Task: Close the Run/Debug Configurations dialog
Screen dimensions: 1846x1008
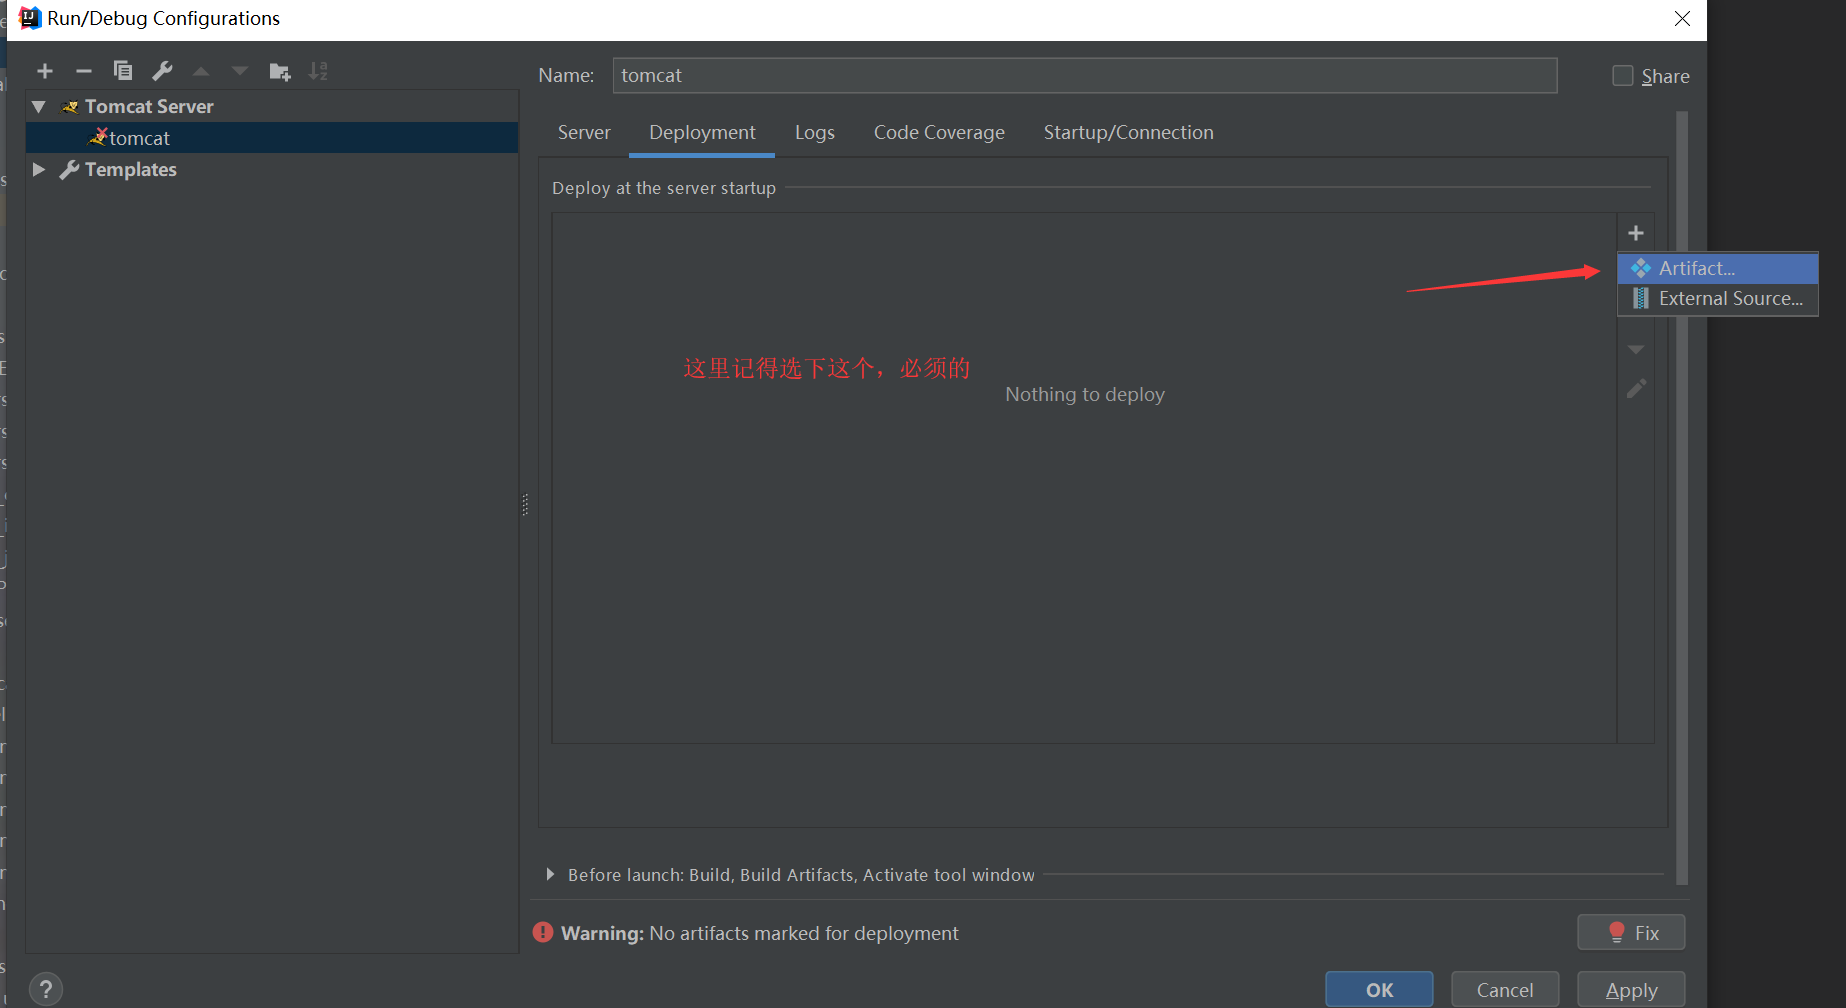Action: 1683,19
